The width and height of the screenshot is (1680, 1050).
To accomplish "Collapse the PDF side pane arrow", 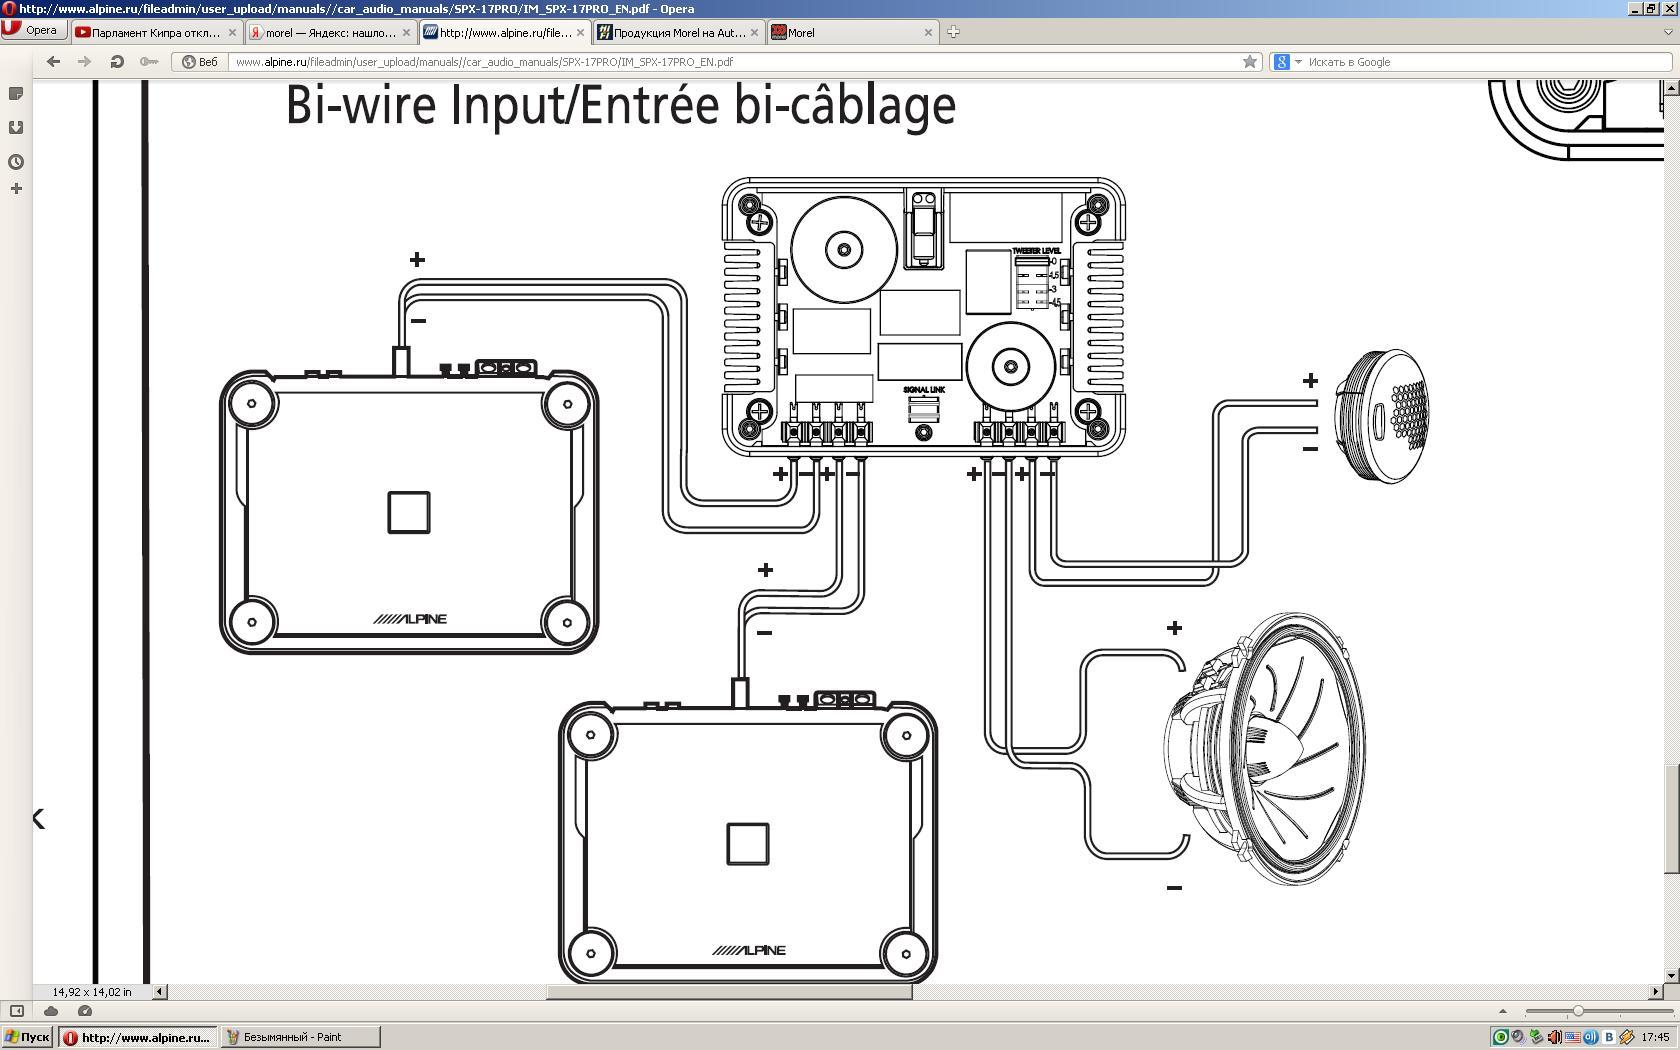I will click(x=38, y=819).
